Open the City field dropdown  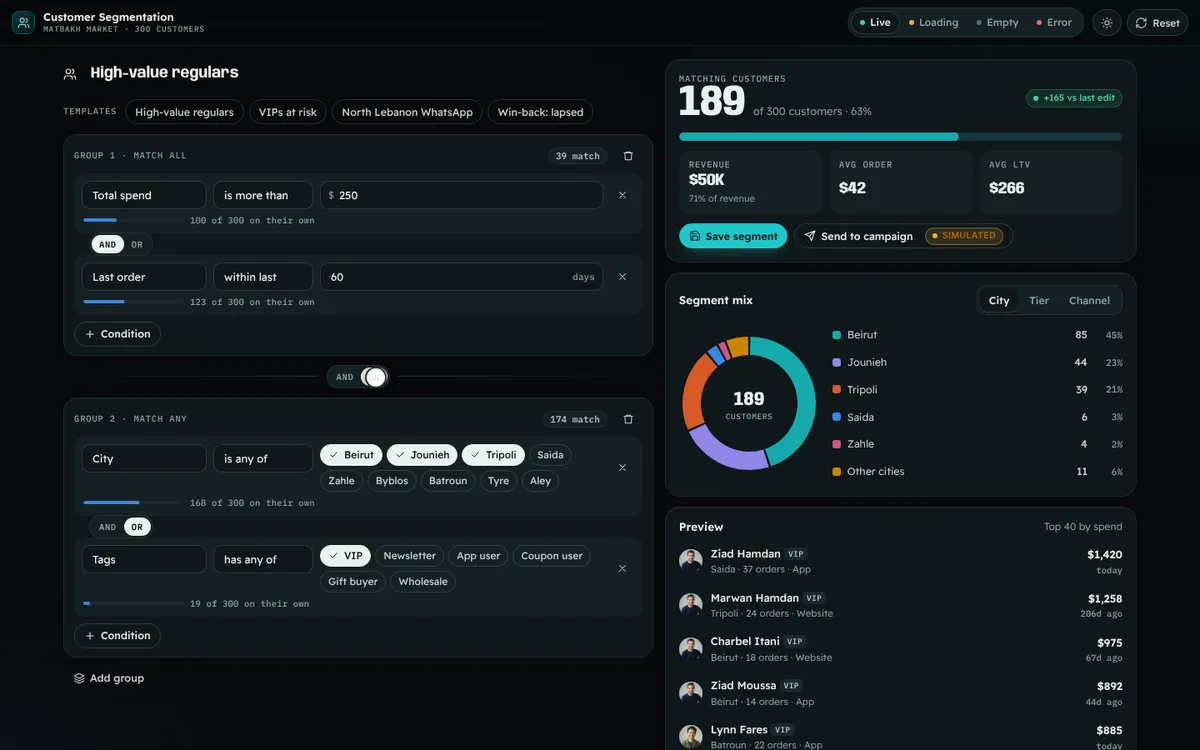[144, 459]
